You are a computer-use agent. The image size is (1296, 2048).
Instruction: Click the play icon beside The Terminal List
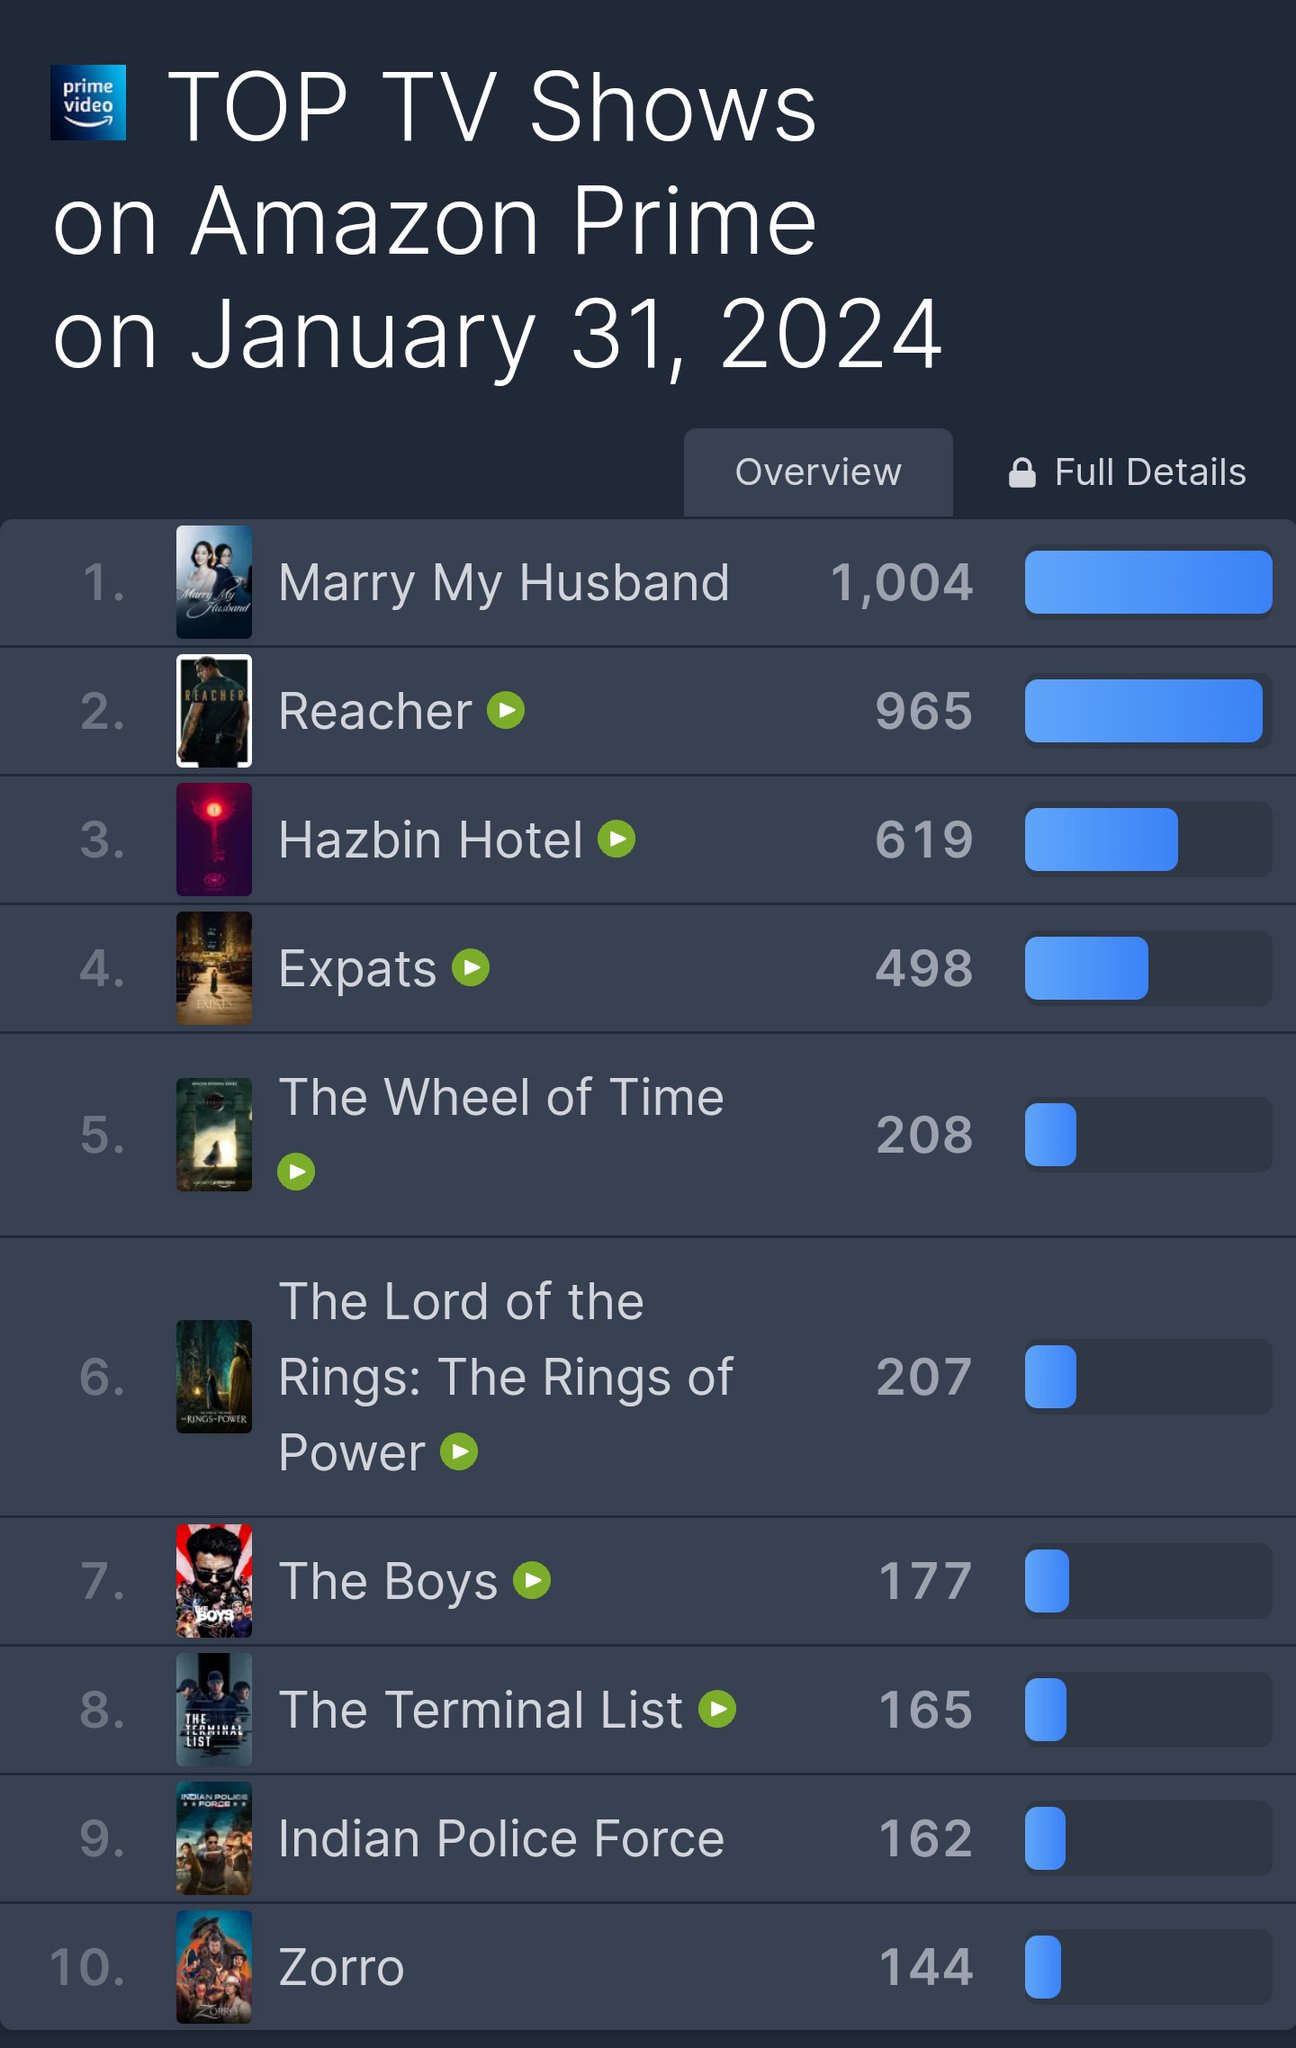click(717, 1709)
